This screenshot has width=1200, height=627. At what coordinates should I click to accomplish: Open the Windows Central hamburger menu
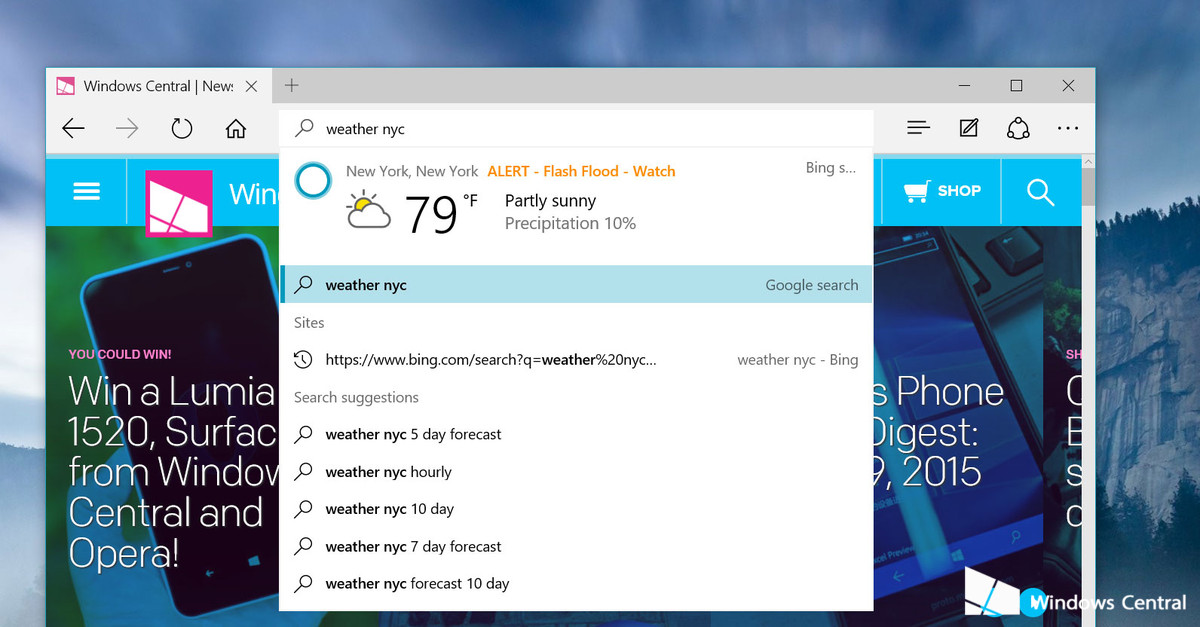(87, 191)
